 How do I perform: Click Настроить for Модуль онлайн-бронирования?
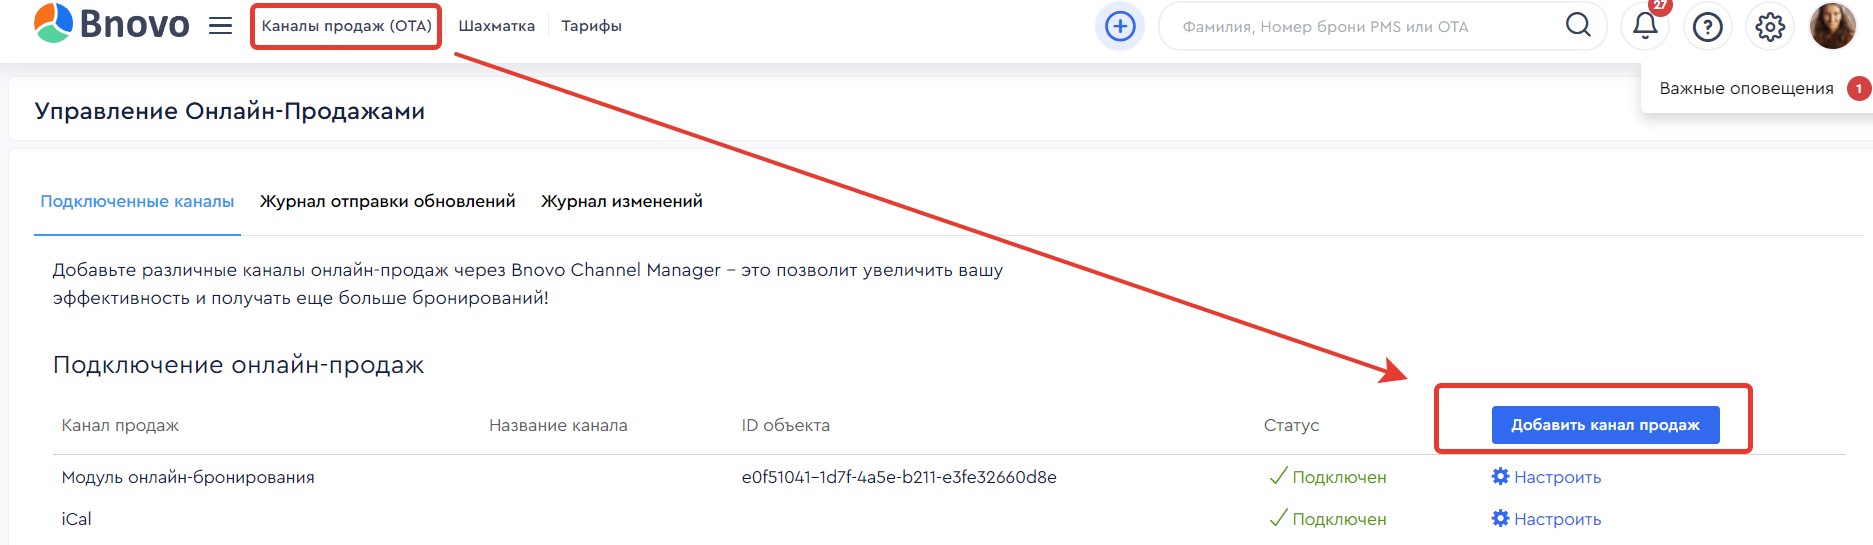click(x=1547, y=477)
